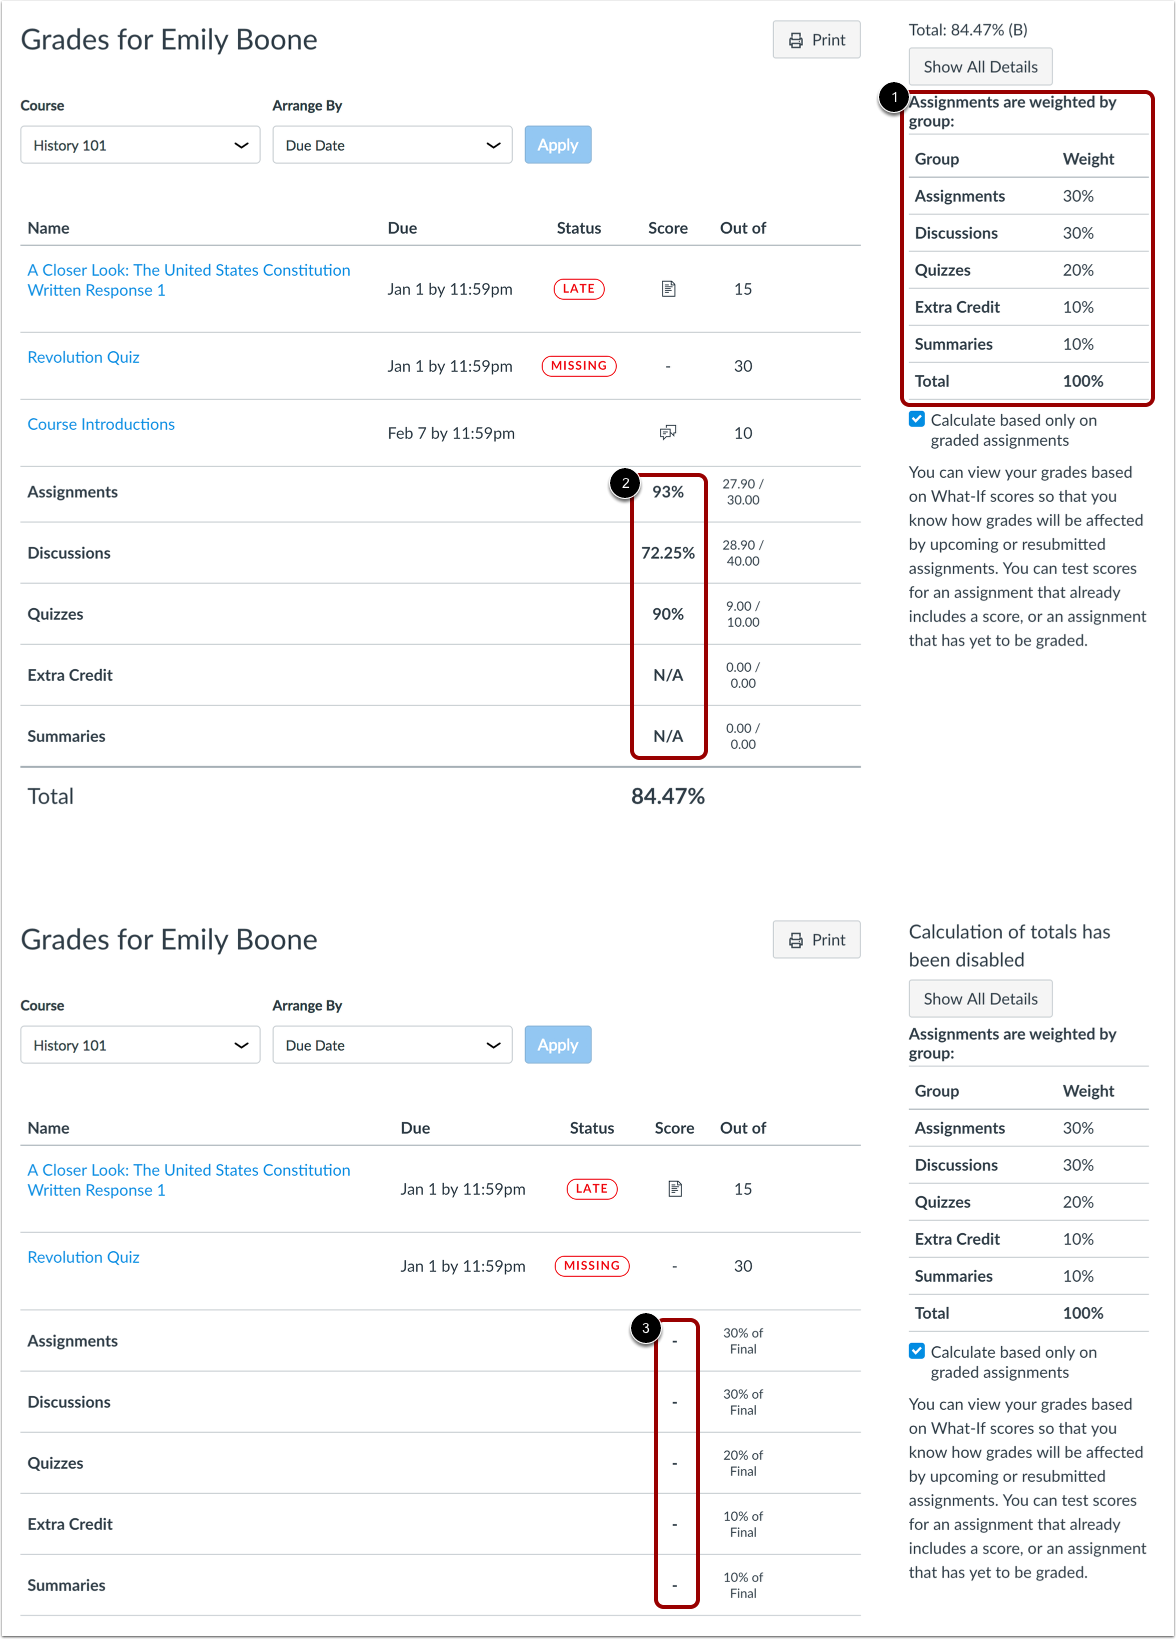Click the top Print button

pos(816,40)
